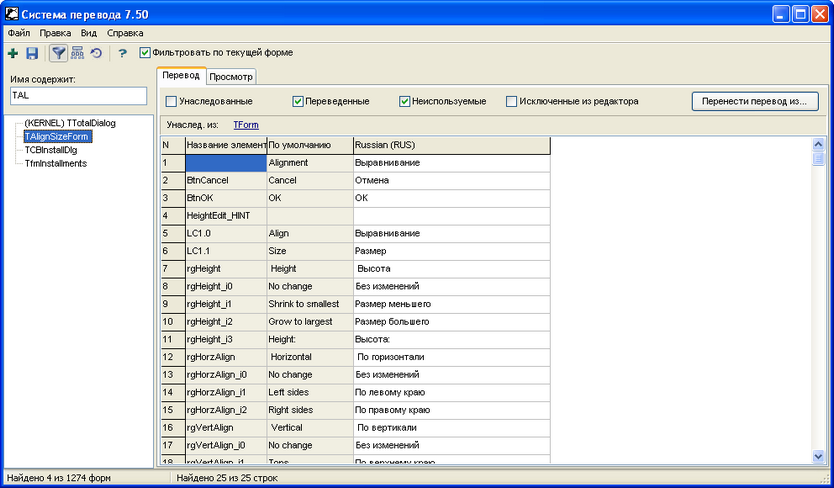
Task: Select the HeightEdit_HINT element cell
Action: (226, 216)
